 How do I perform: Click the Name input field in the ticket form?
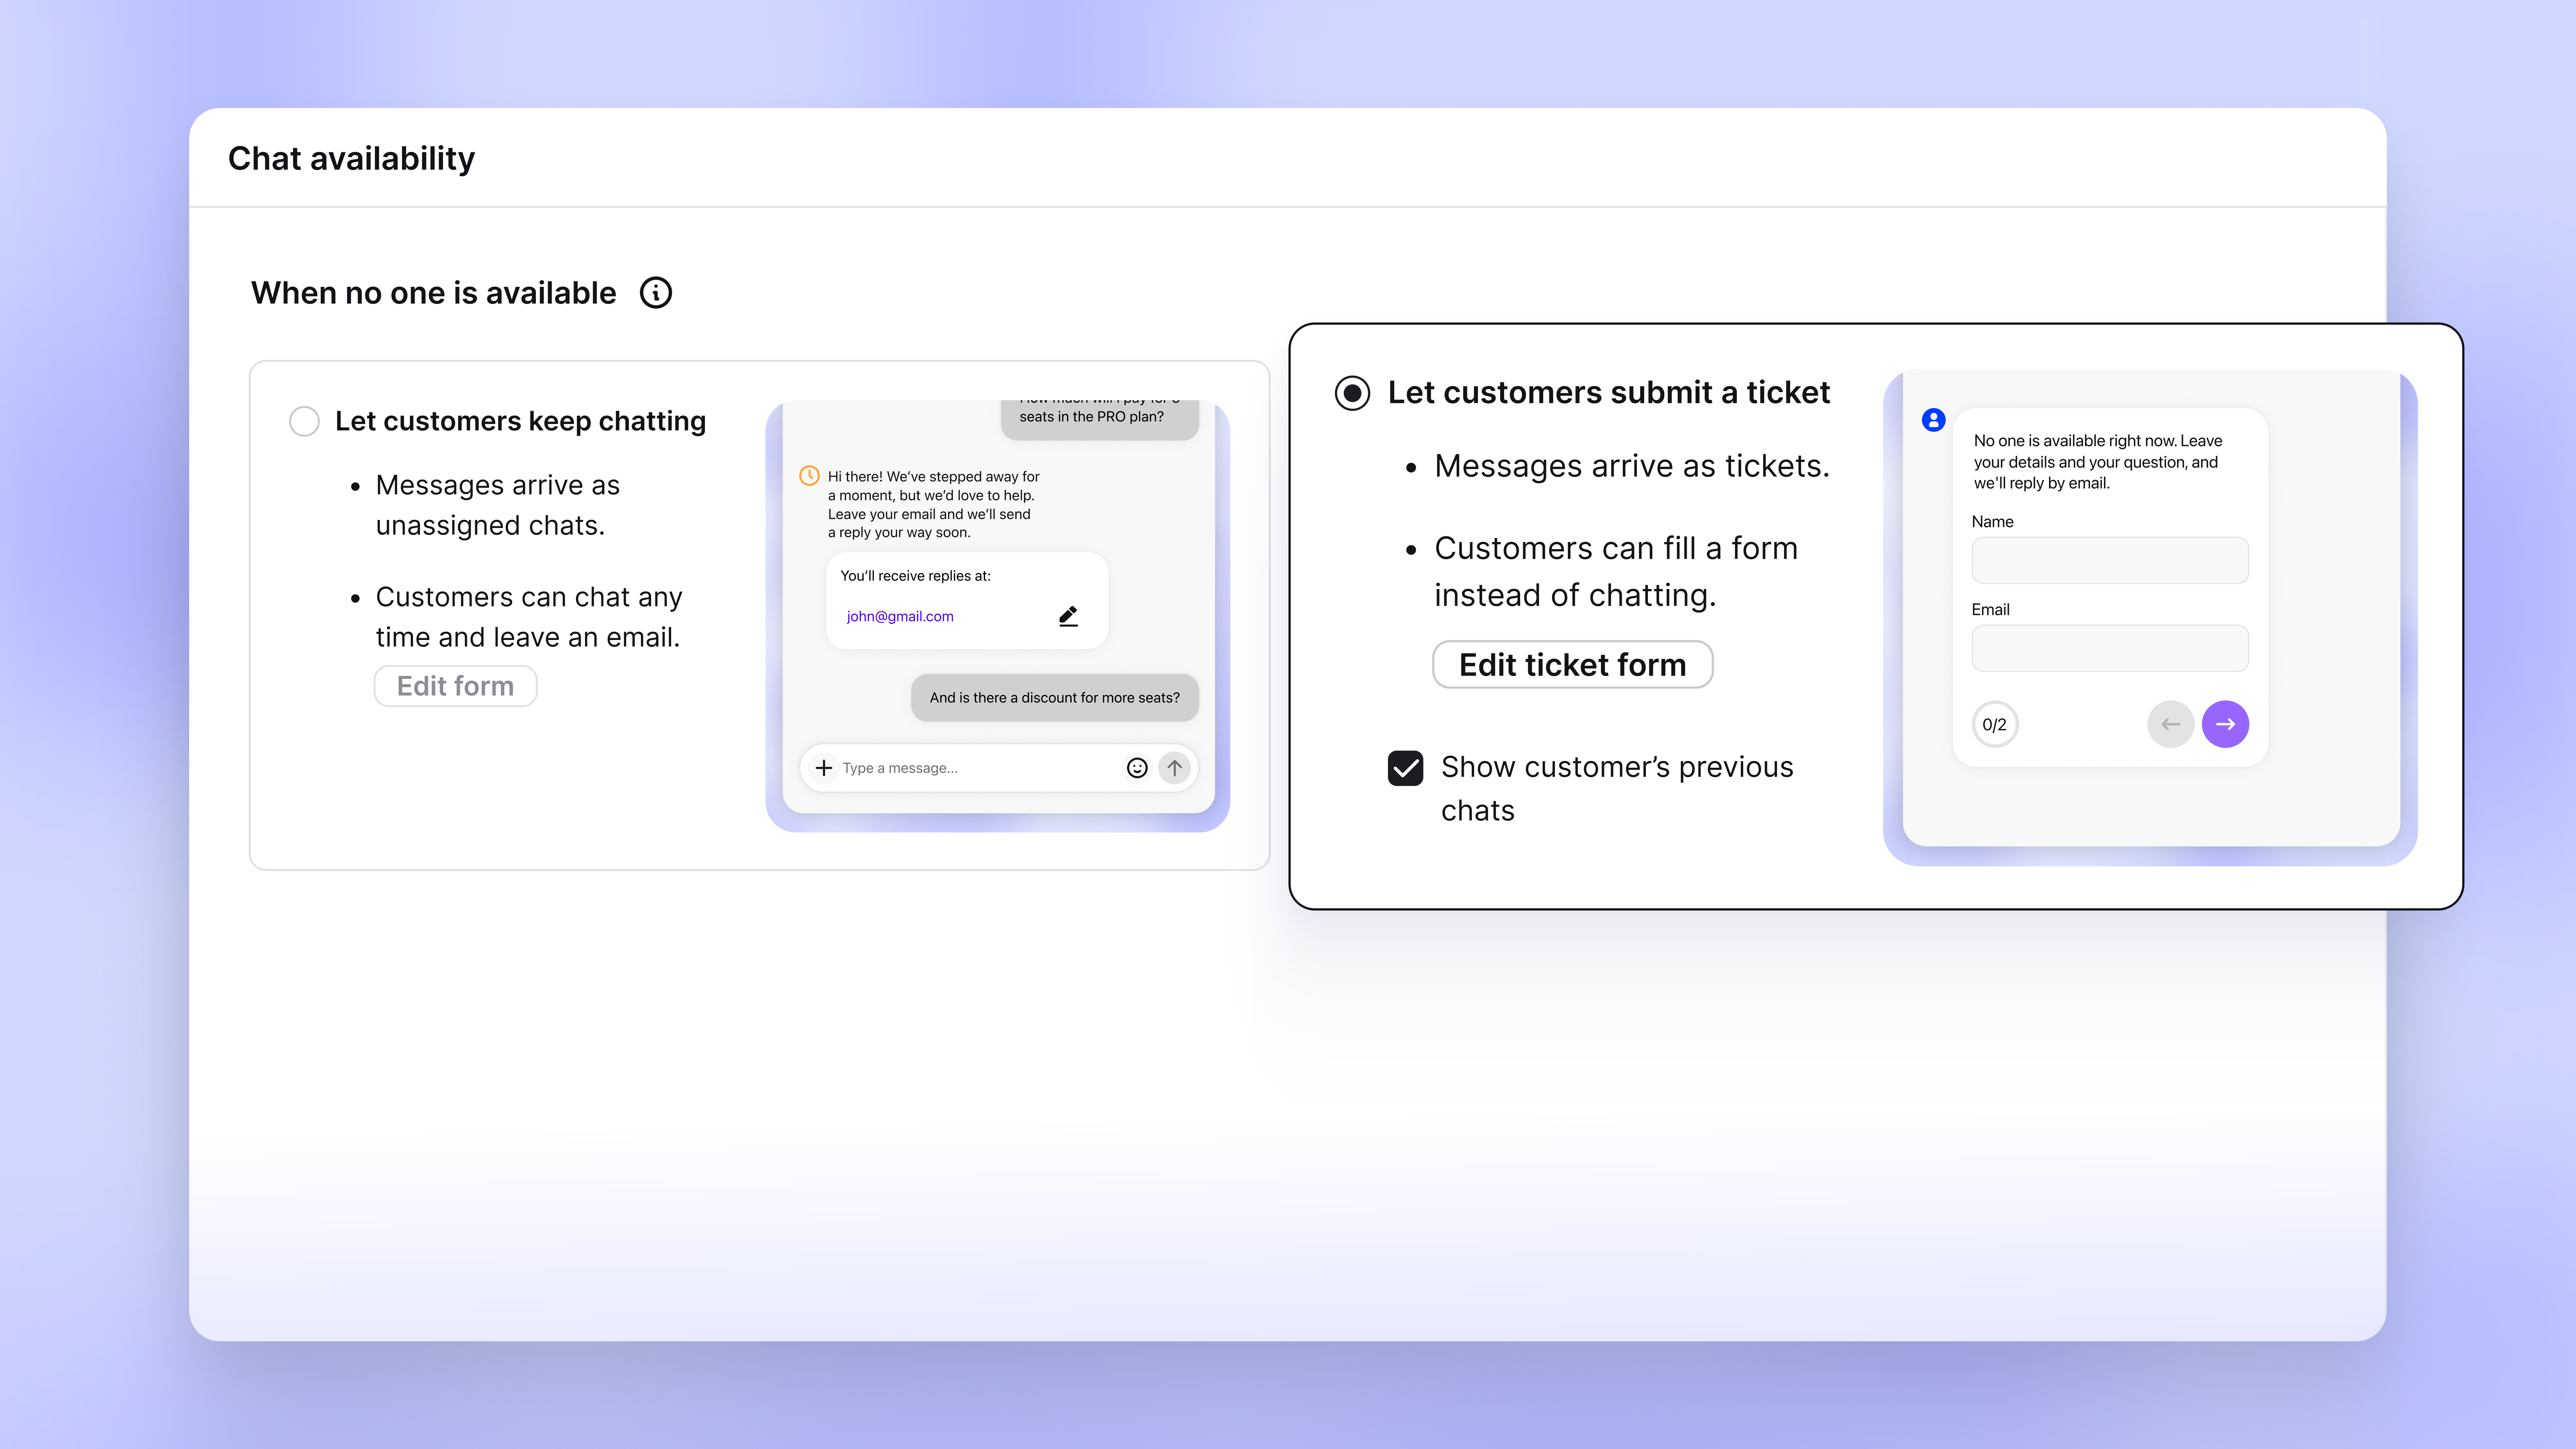point(2110,560)
